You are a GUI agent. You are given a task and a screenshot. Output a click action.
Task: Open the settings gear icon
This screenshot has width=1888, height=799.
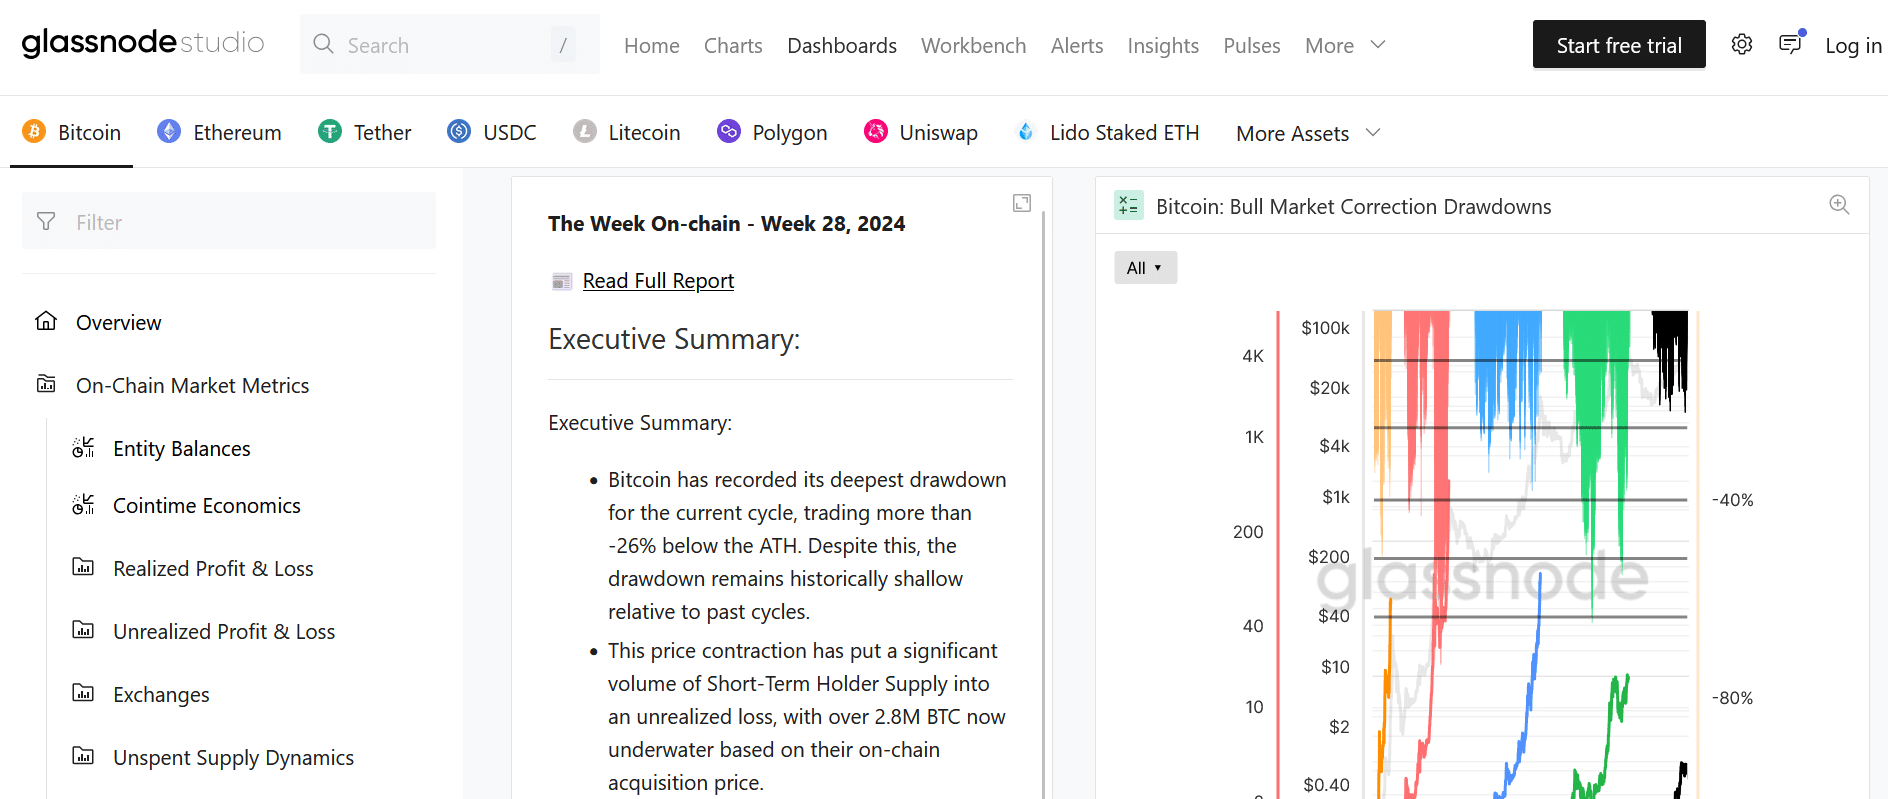[x=1742, y=44]
